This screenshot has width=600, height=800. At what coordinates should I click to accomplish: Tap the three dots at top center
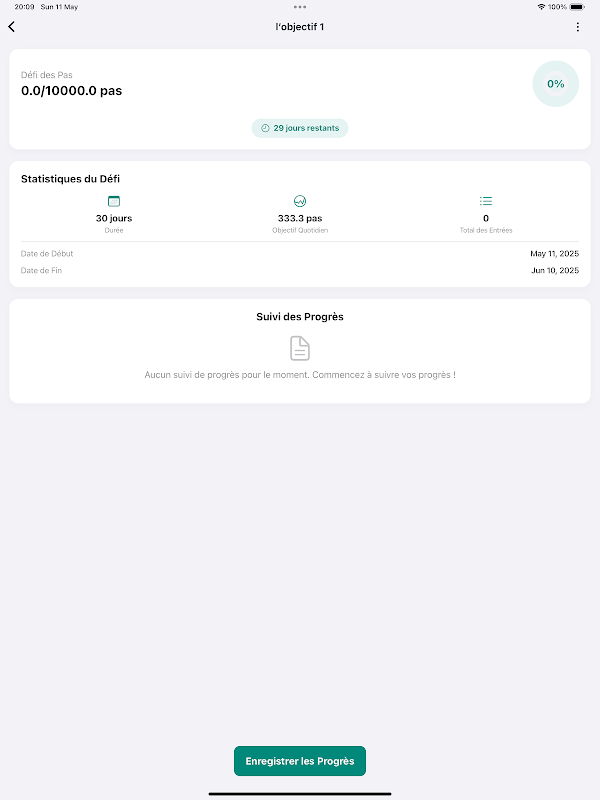(300, 6)
